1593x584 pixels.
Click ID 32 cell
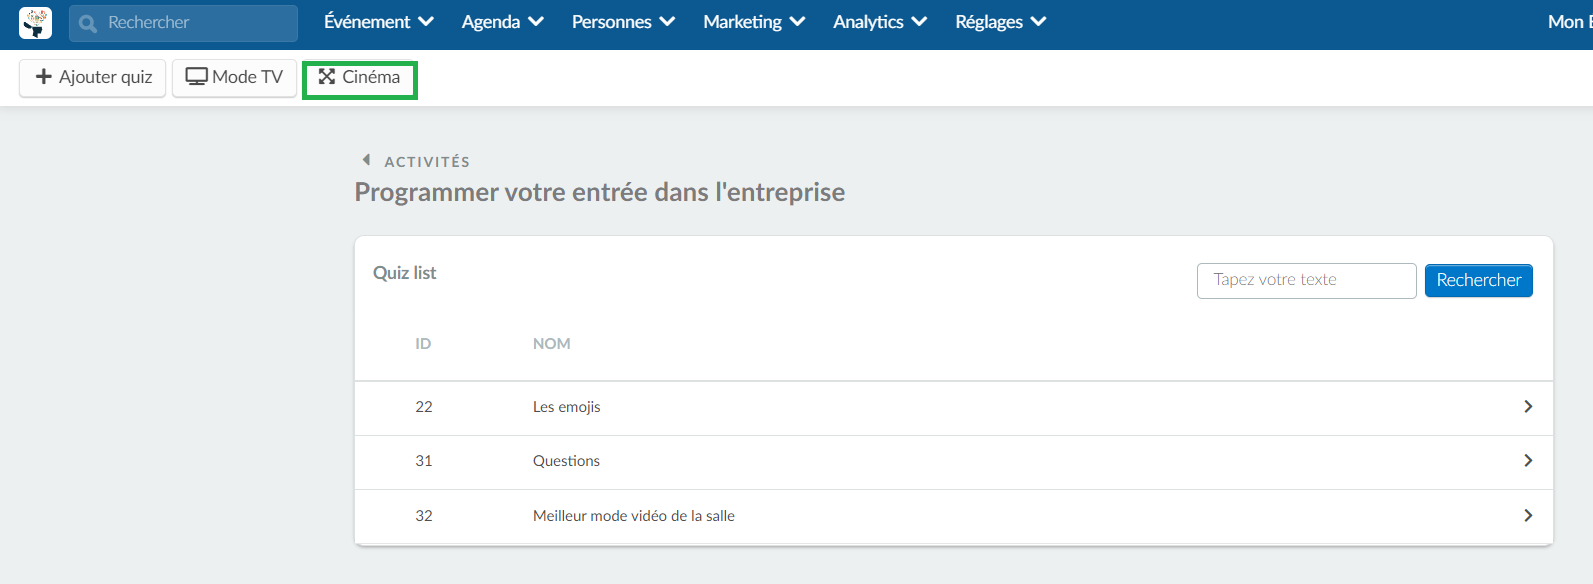[424, 516]
